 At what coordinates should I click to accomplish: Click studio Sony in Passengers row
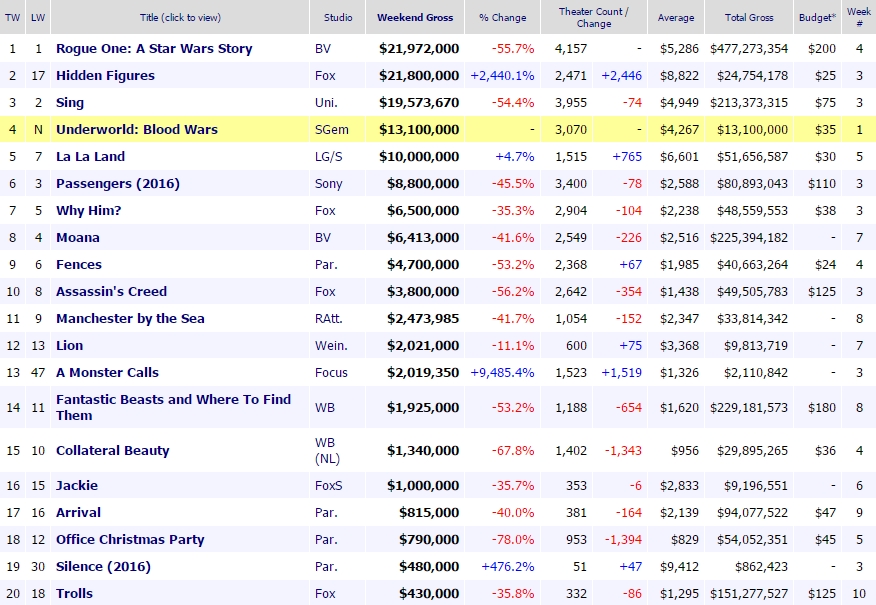coord(328,184)
